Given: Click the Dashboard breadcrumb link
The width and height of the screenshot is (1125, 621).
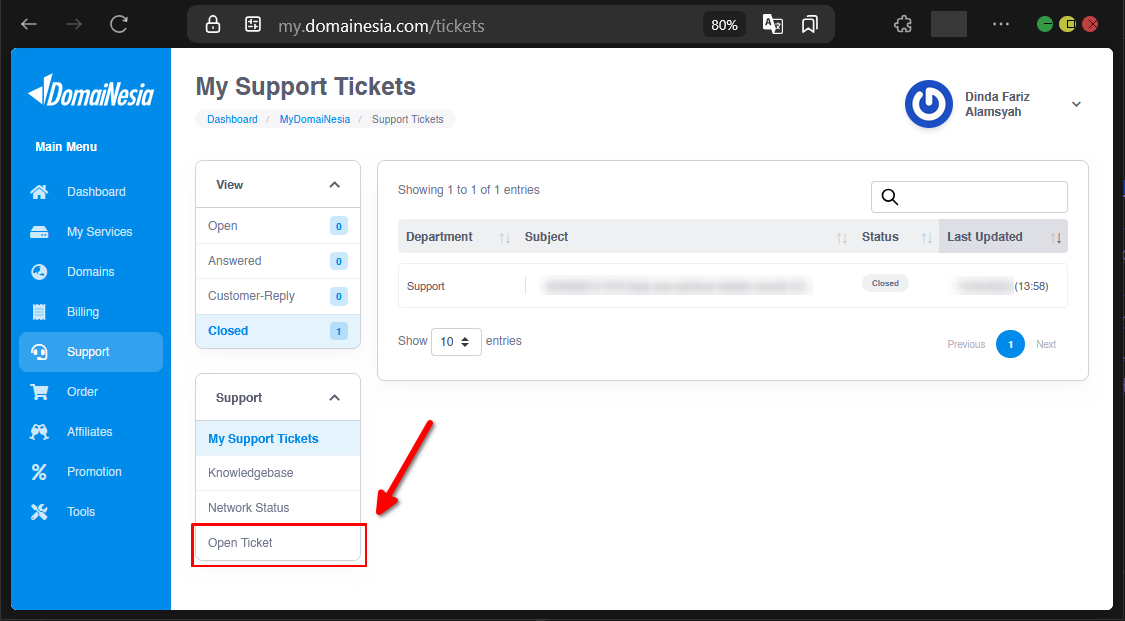Looking at the screenshot, I should point(232,119).
